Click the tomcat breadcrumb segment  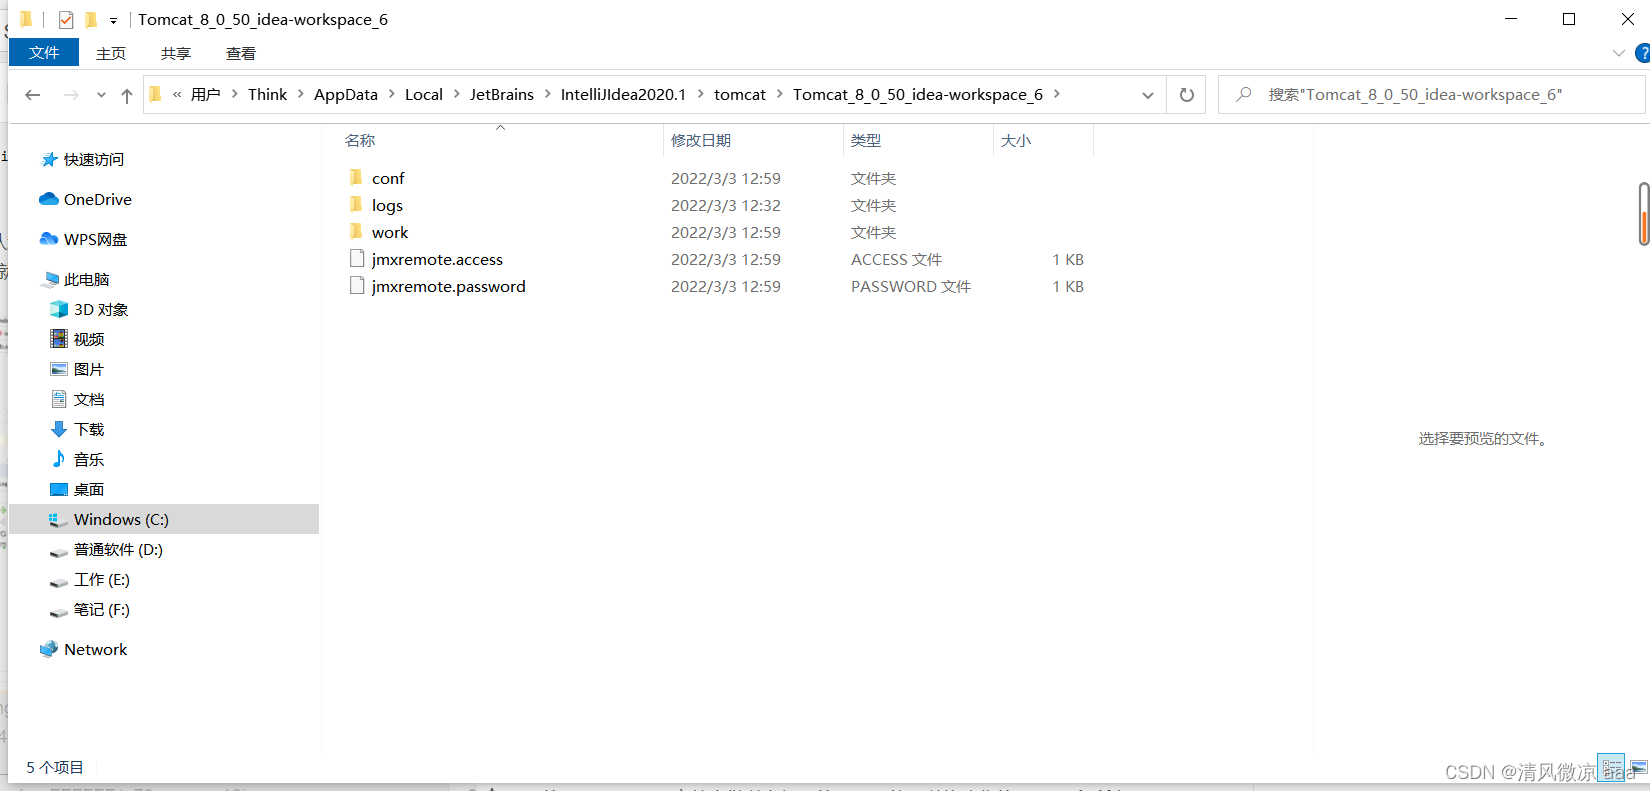pos(740,94)
